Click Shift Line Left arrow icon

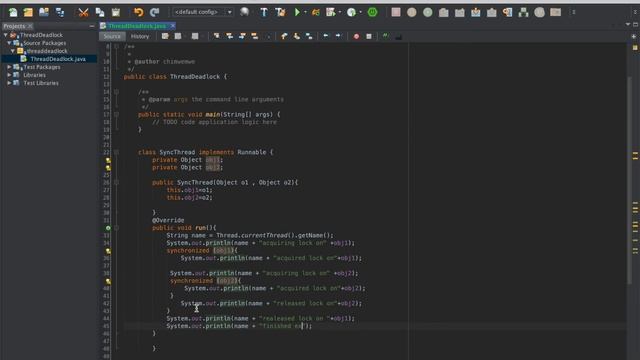pos(325,36)
